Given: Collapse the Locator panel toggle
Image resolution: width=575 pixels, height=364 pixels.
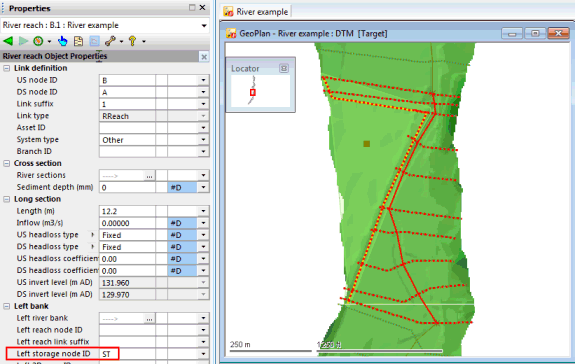Looking at the screenshot, I should click(284, 68).
